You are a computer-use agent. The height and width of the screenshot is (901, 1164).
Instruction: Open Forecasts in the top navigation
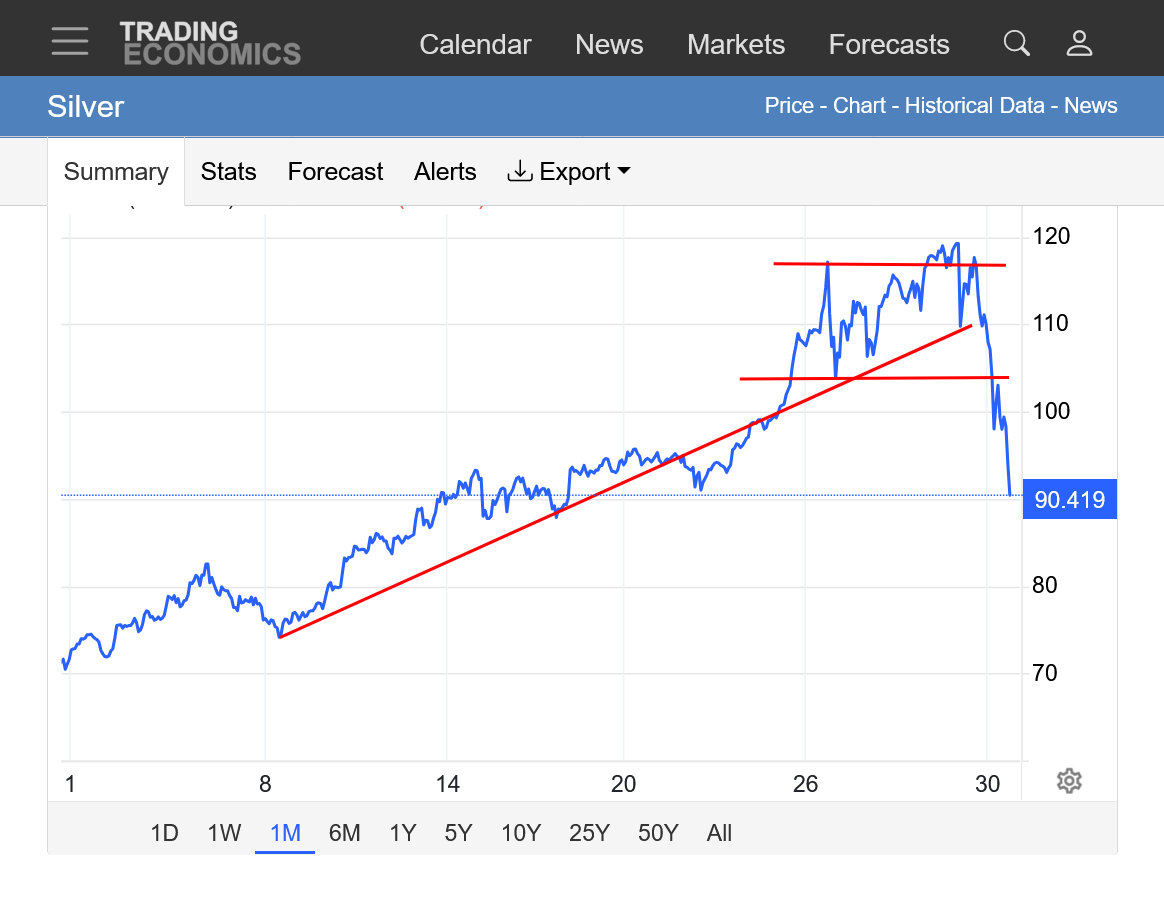[x=889, y=45]
